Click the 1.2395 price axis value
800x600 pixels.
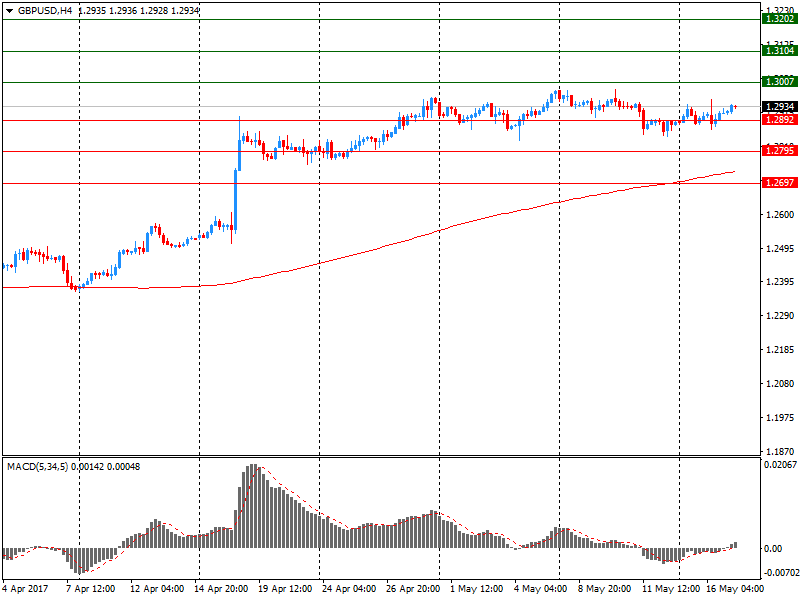[780, 282]
